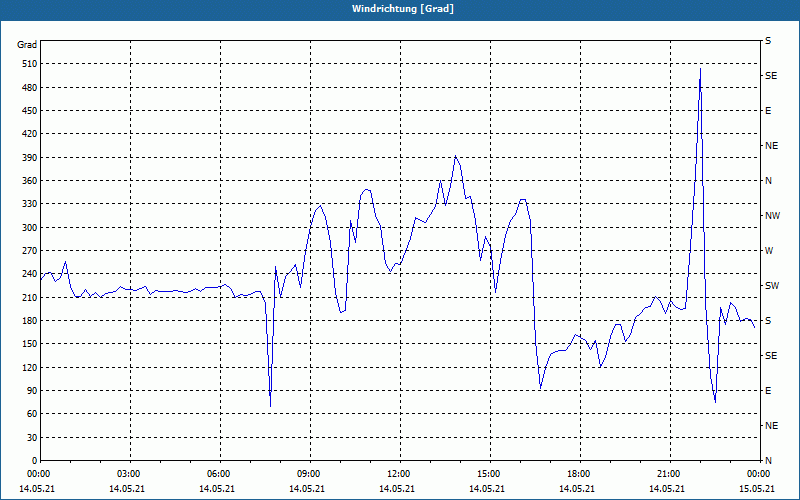Click the 15:00 time label

click(x=488, y=473)
